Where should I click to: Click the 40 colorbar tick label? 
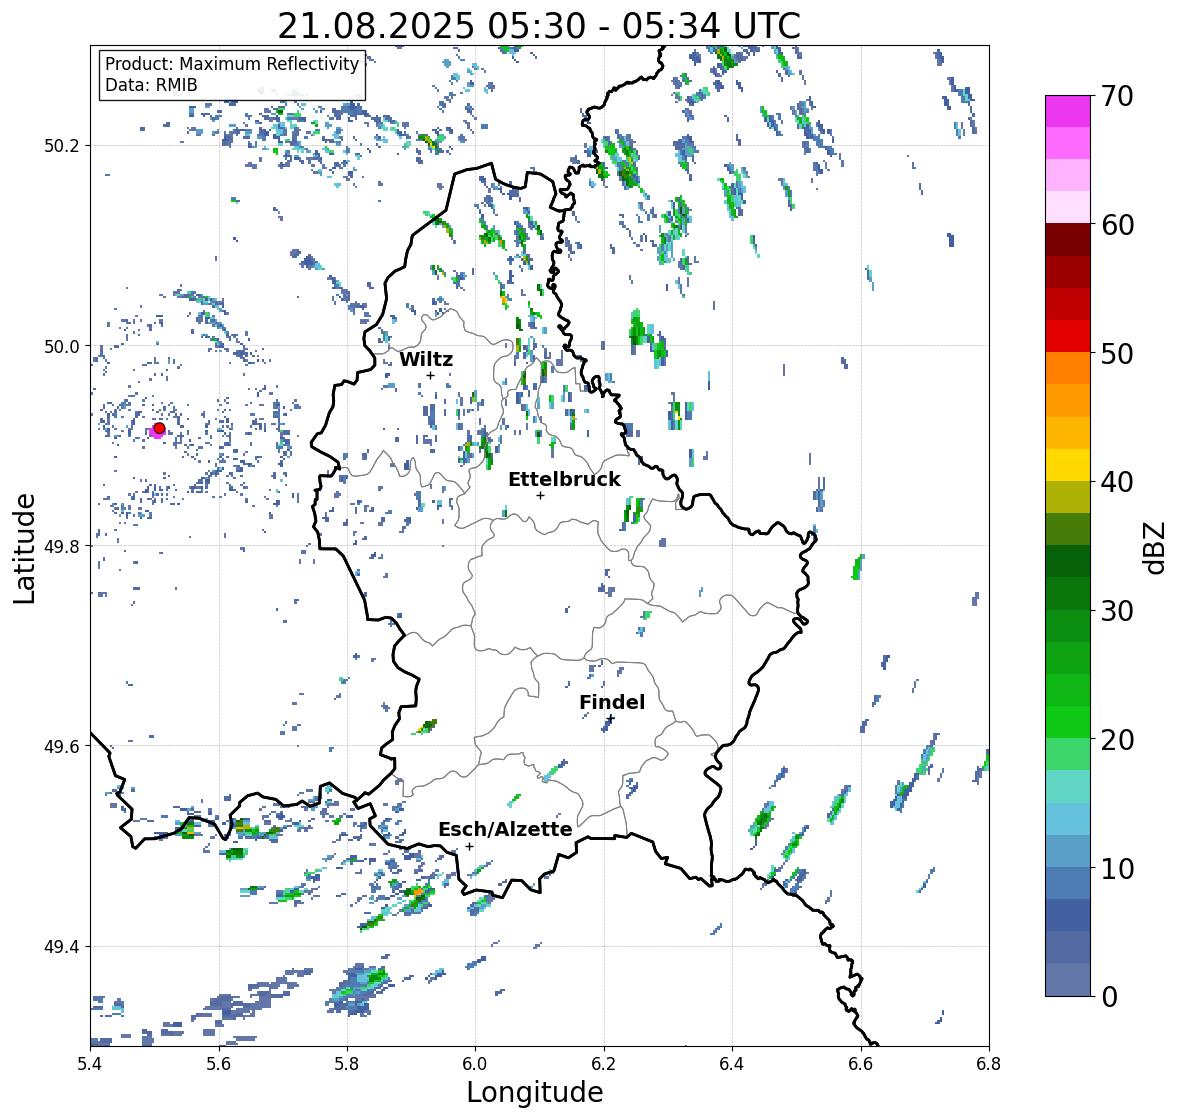[x=1117, y=482]
